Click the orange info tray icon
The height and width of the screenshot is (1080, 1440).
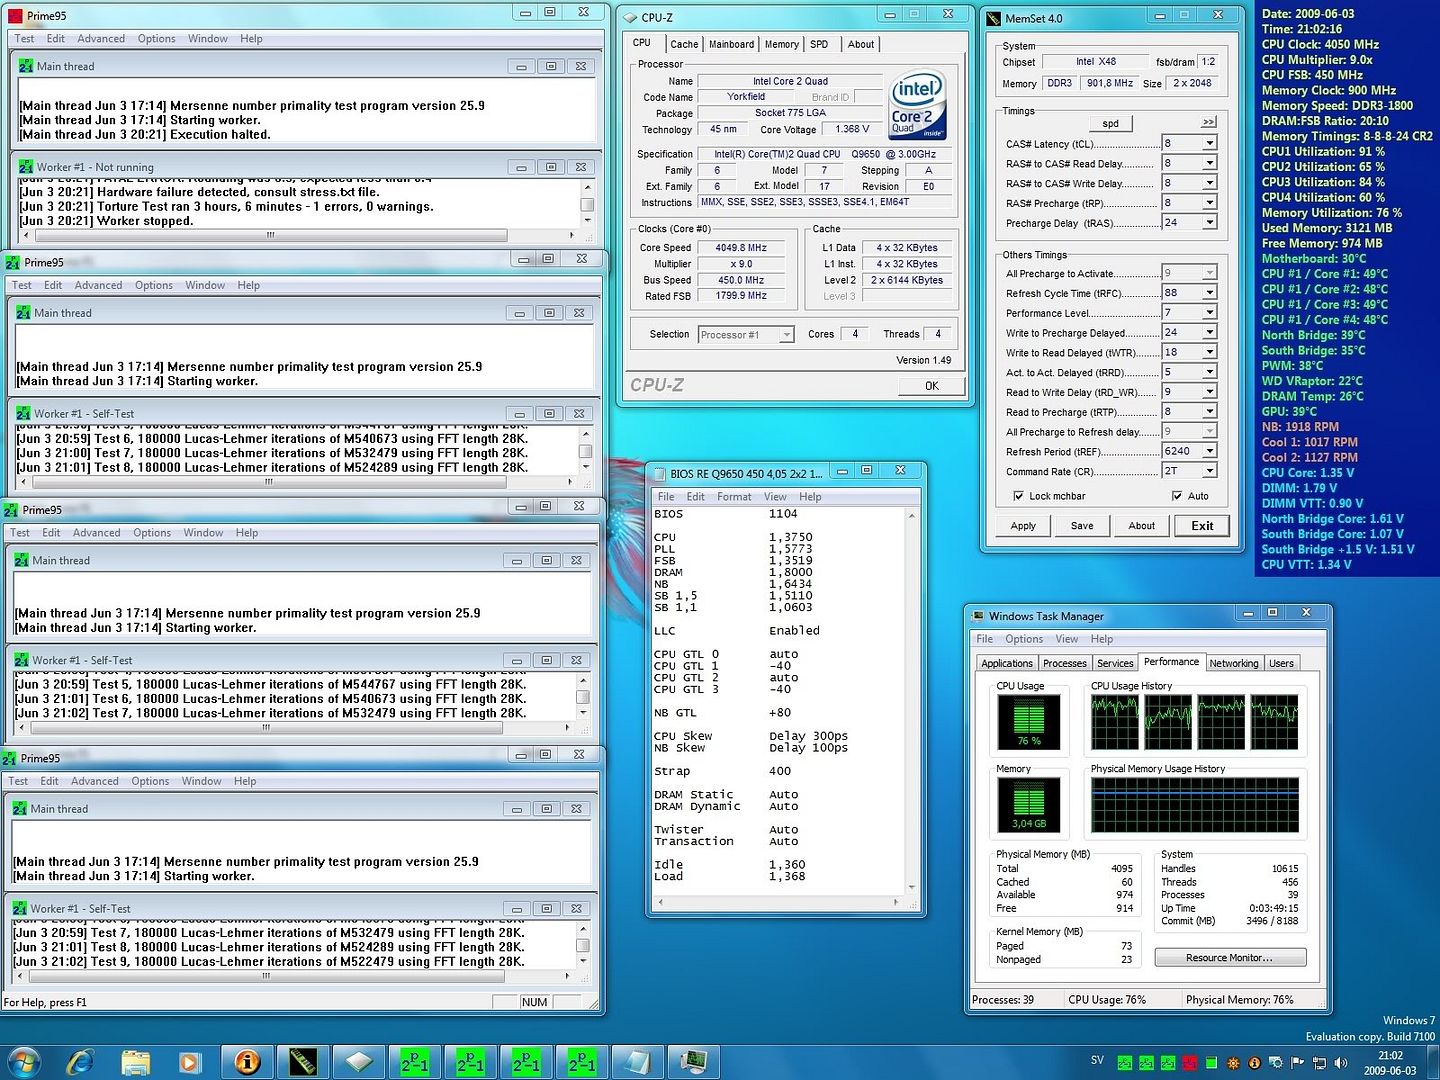click(x=1254, y=1063)
